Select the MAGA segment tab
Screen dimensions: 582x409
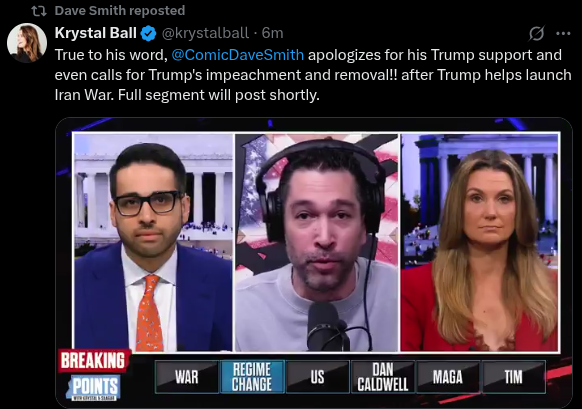coord(448,377)
